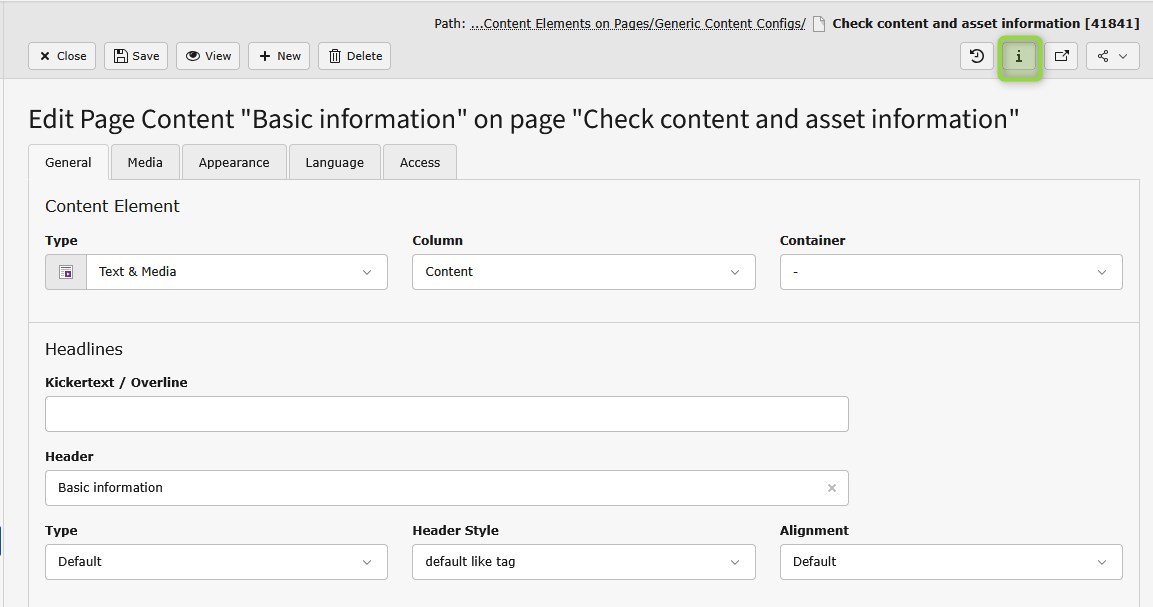Image resolution: width=1153 pixels, height=607 pixels.
Task: Save the page content
Action: click(x=137, y=56)
